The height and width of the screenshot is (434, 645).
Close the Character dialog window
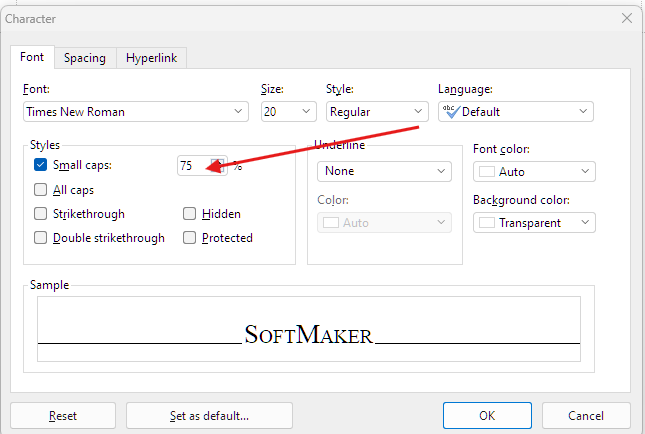pos(627,18)
